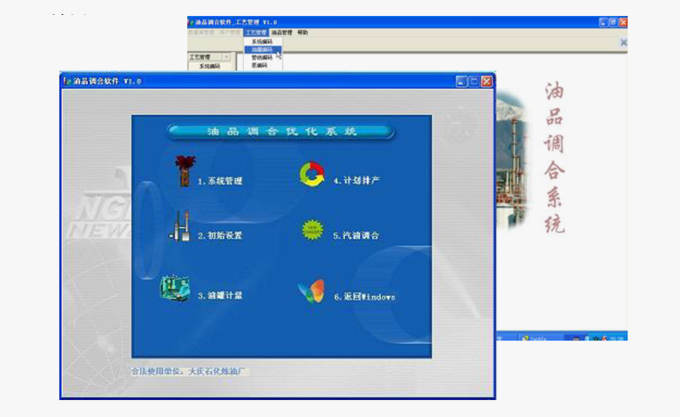Screen dimensions: 680x417
Task: Close the 油品调合软件 V1.0 front window
Action: 487,81
